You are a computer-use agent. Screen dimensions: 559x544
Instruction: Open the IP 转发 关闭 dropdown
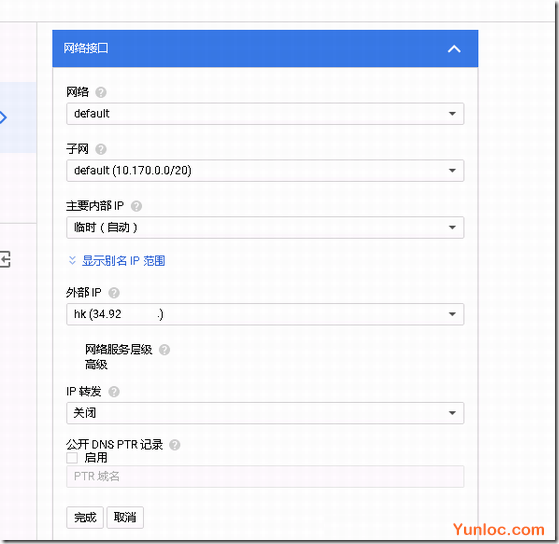click(265, 413)
